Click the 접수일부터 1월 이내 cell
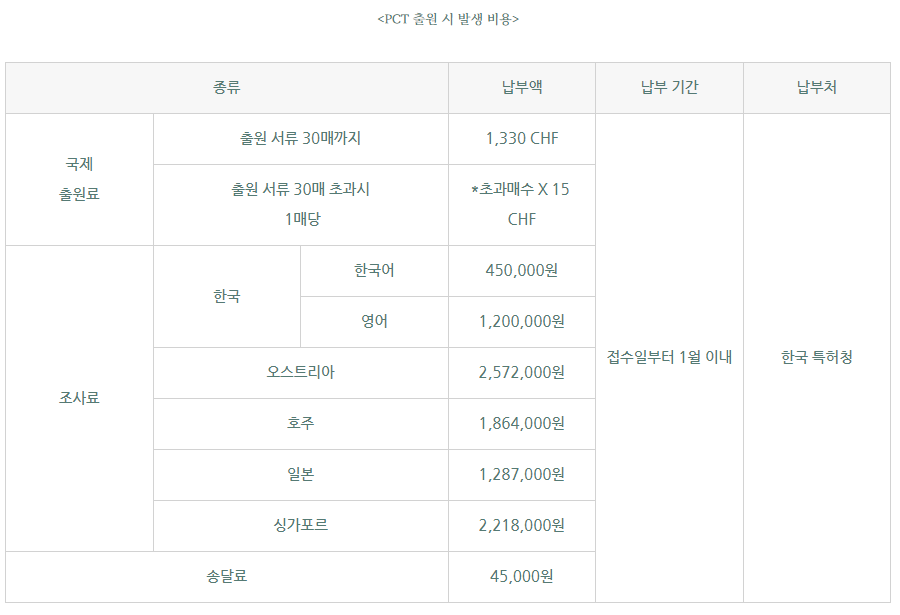The height and width of the screenshot is (615, 900). pyautogui.click(x=669, y=357)
